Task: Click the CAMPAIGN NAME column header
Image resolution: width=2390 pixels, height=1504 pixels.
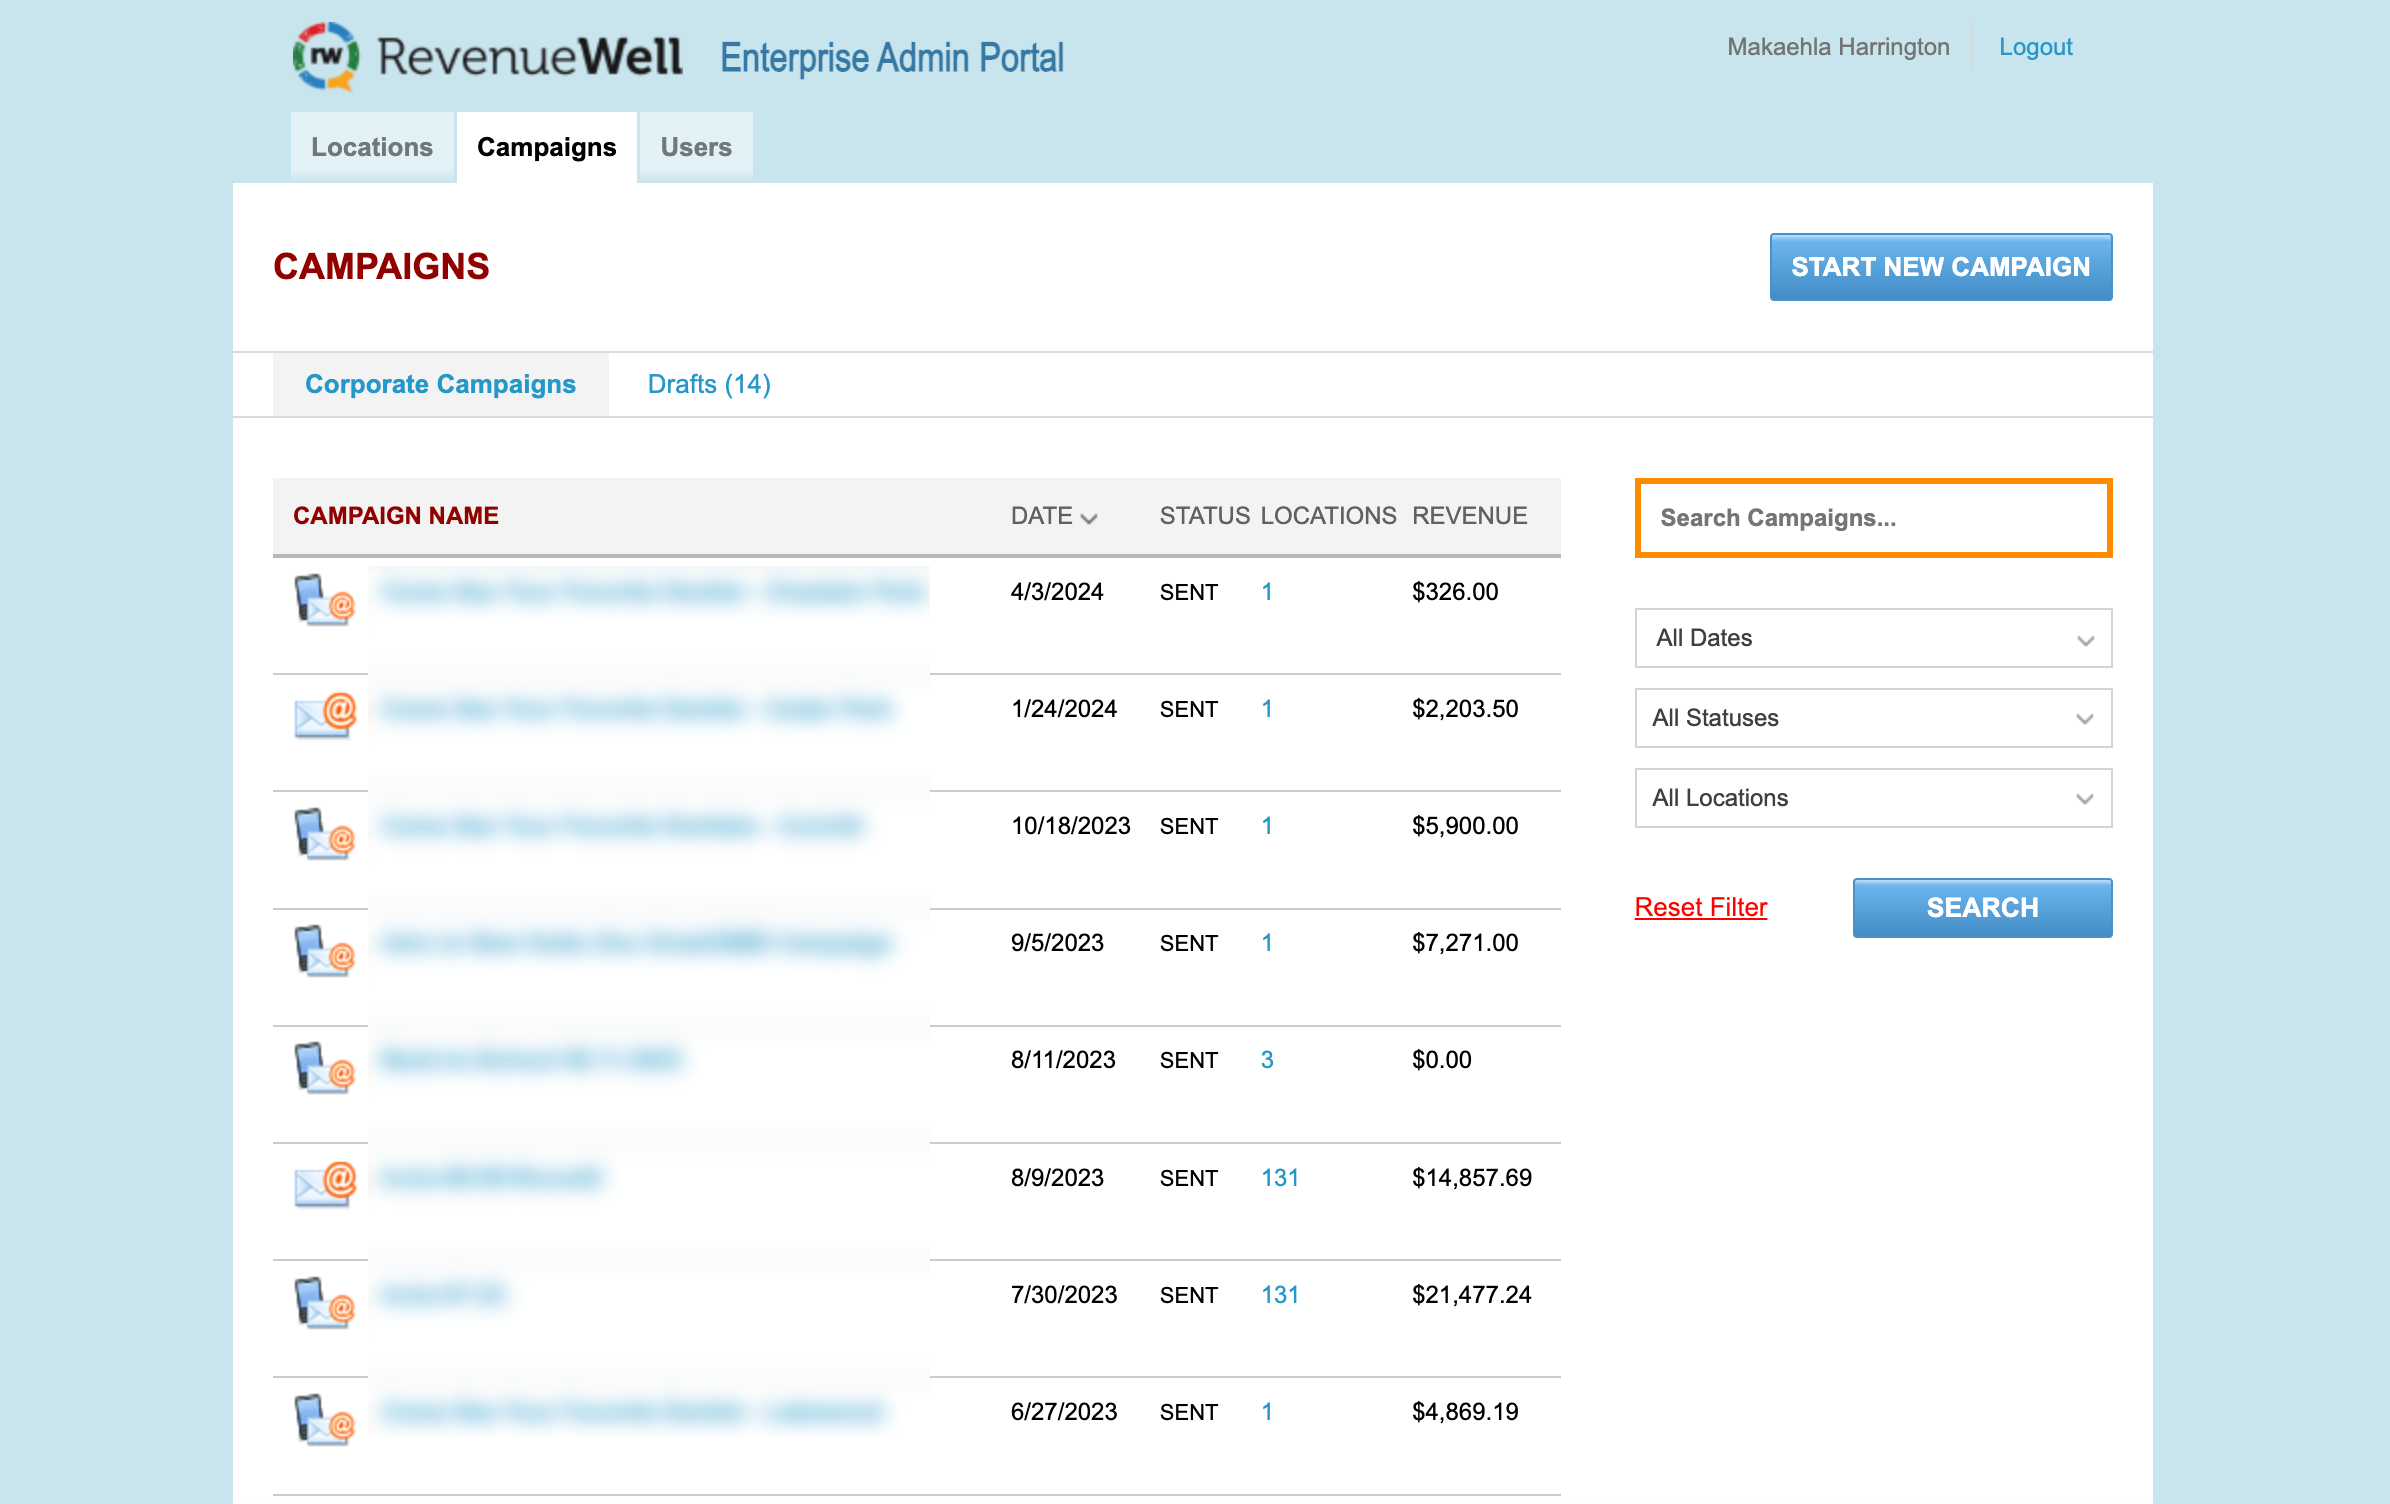Action: 396,516
